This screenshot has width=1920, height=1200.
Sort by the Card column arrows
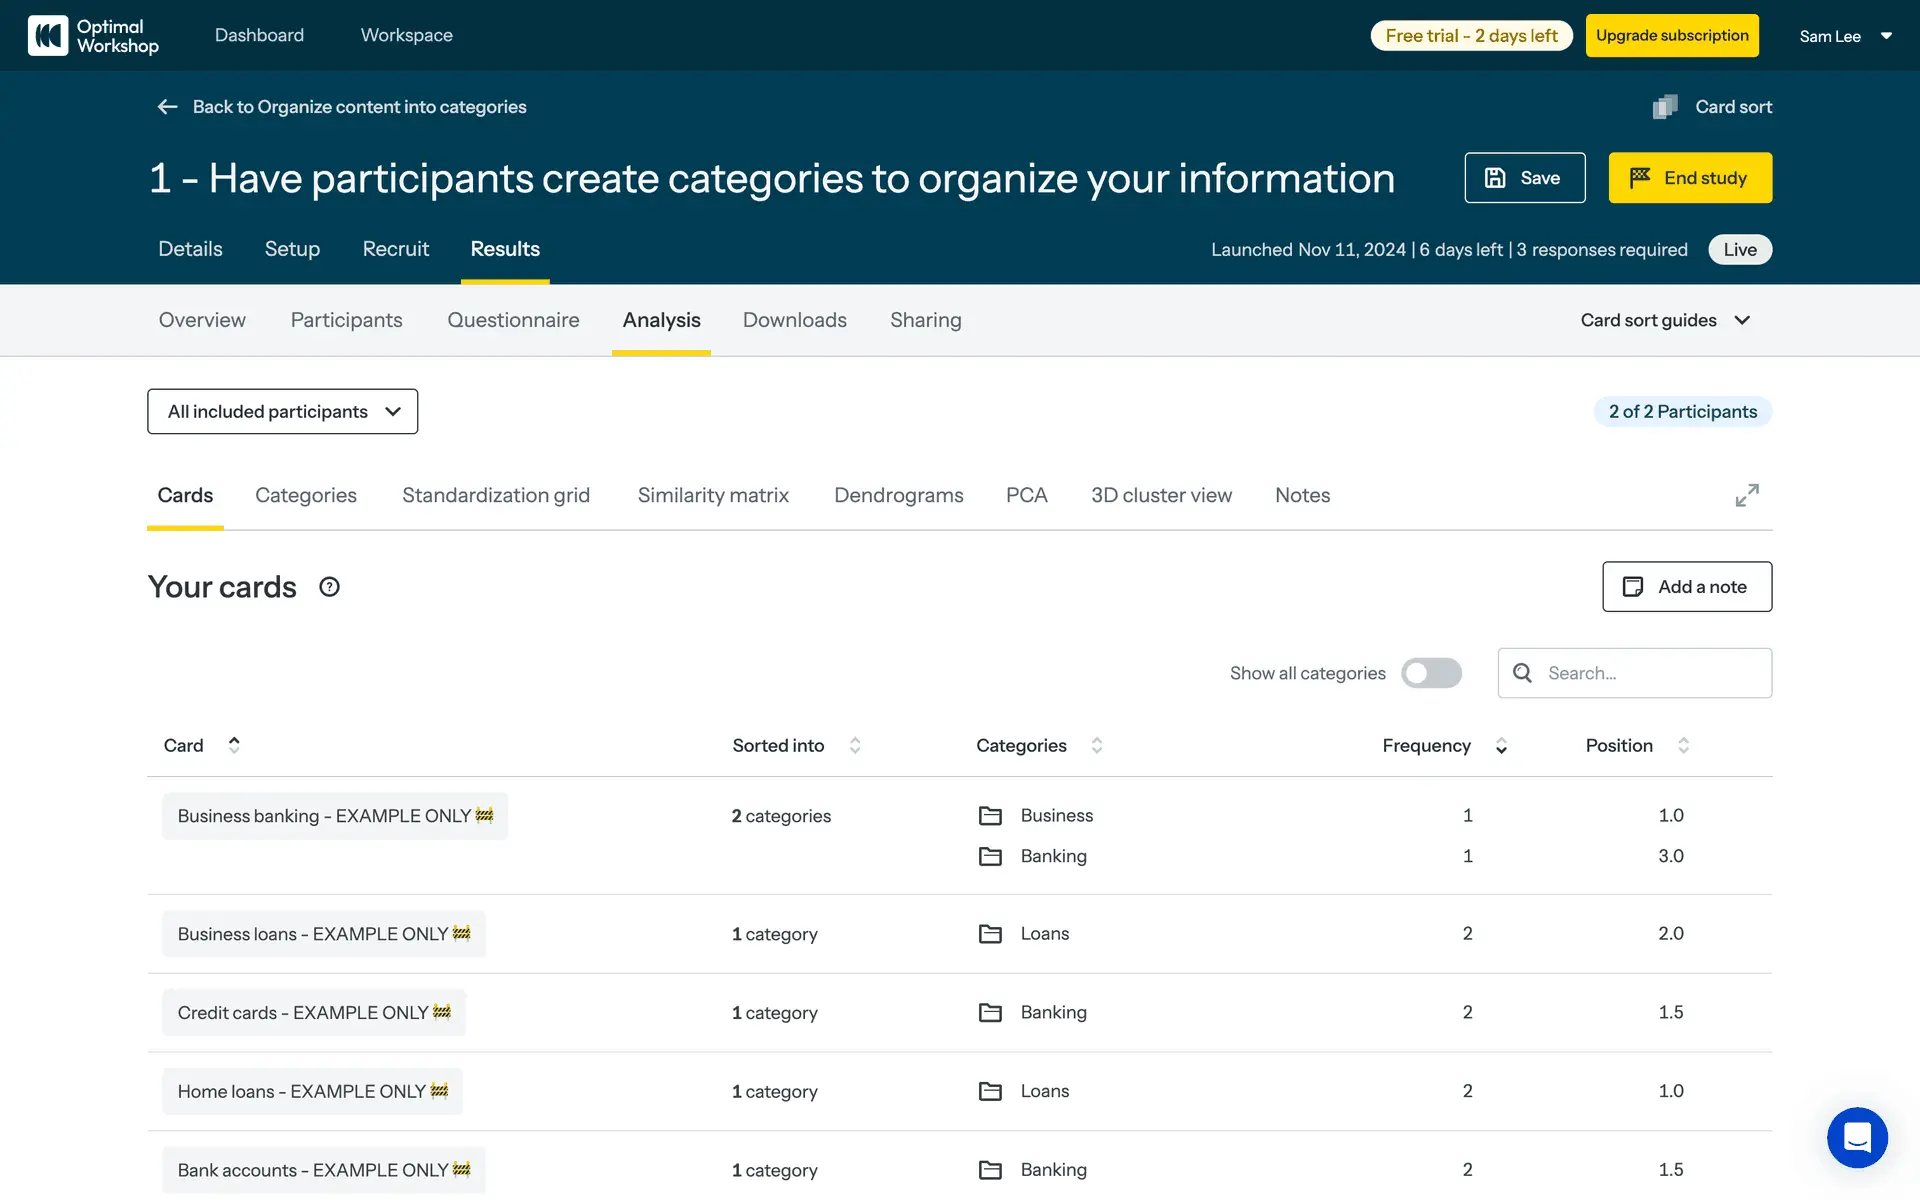click(x=234, y=745)
